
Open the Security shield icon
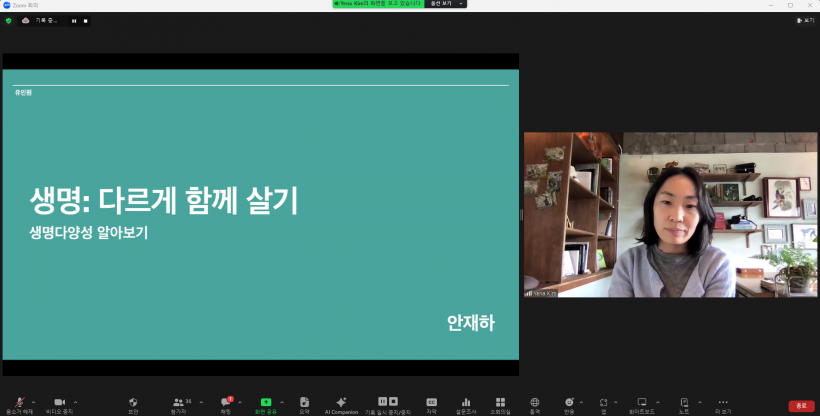pyautogui.click(x=132, y=402)
